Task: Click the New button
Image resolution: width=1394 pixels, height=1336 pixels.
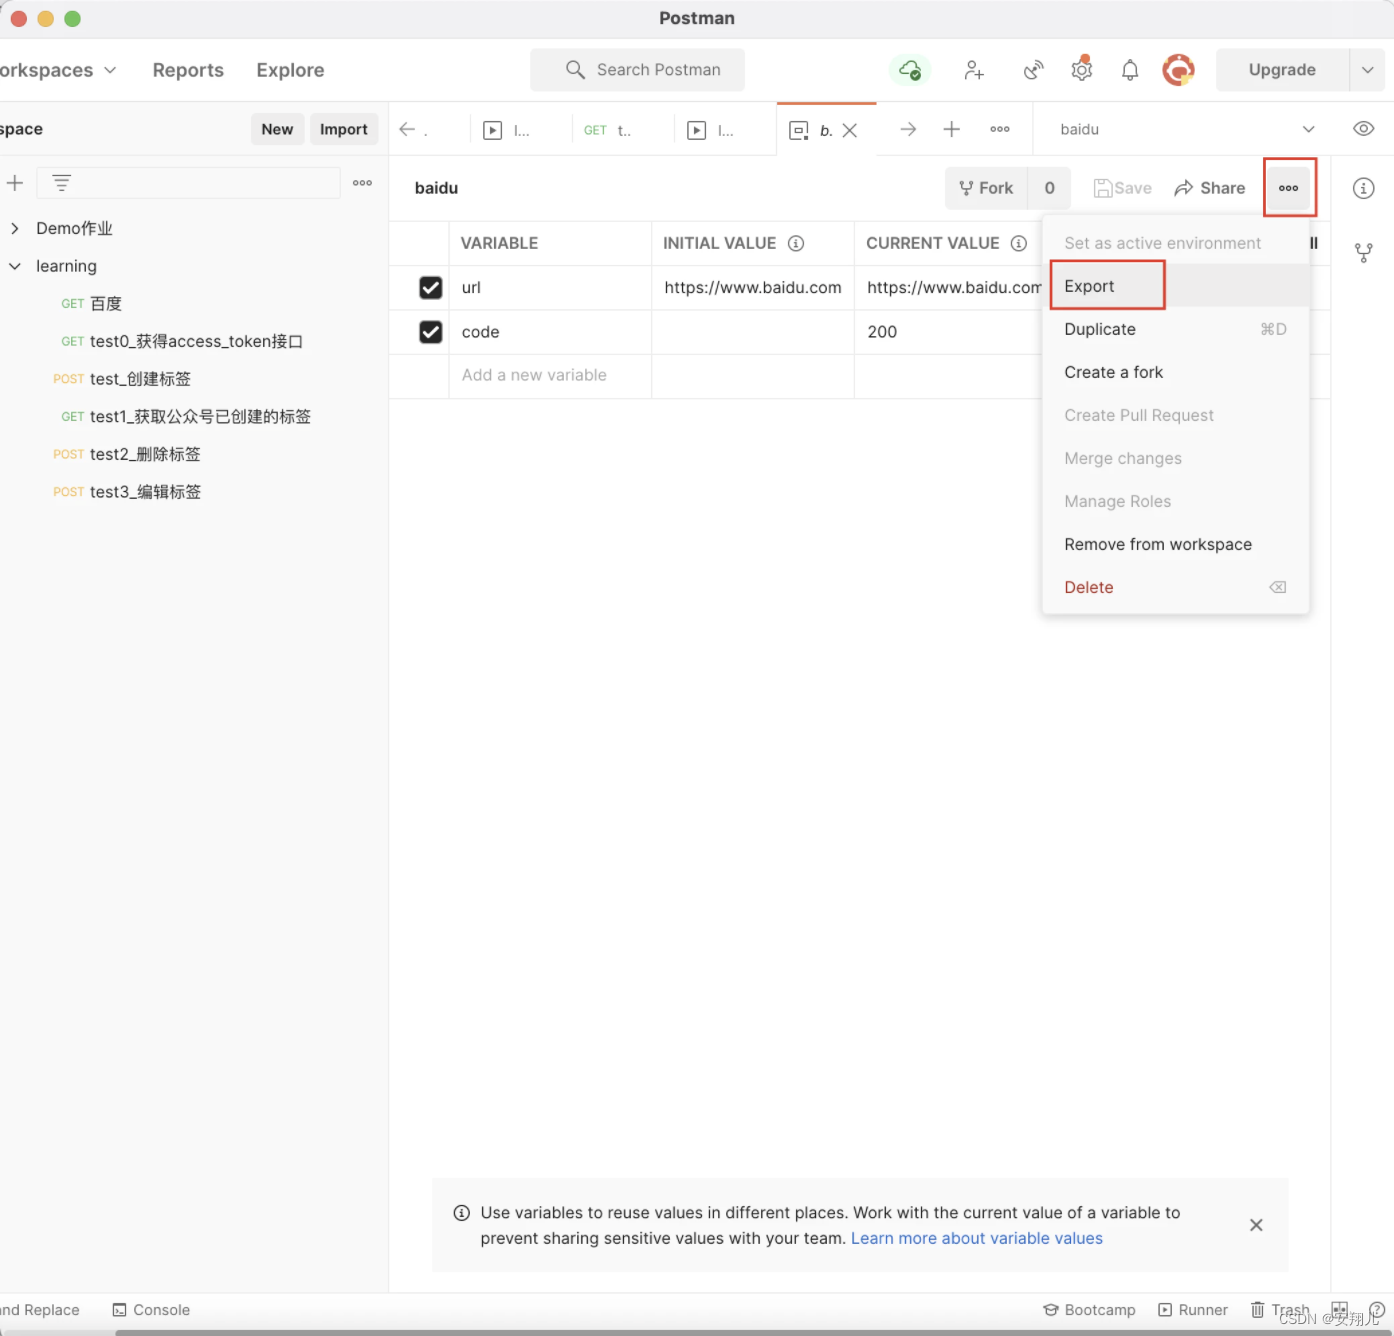Action: pos(278,129)
